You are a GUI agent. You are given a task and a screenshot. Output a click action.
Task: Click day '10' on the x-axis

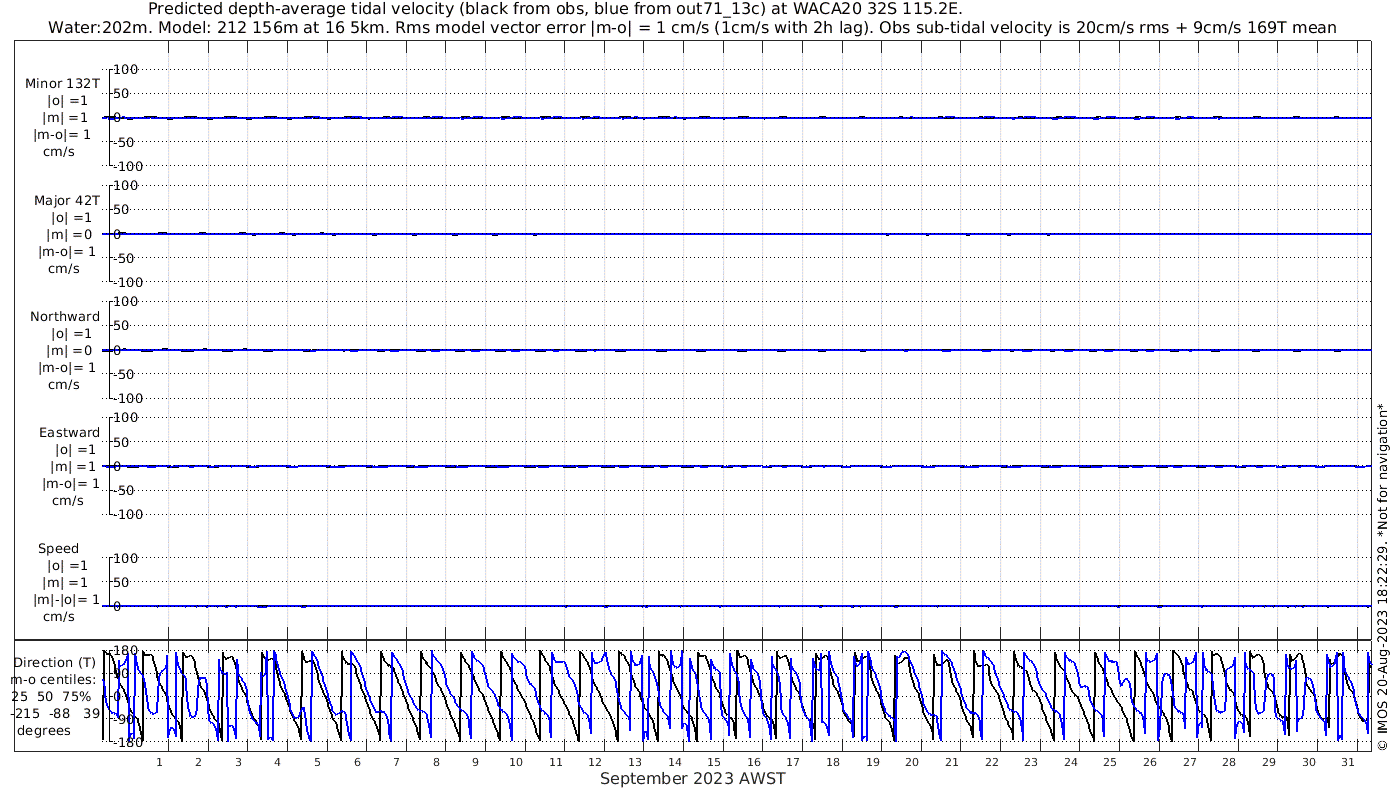click(x=516, y=762)
